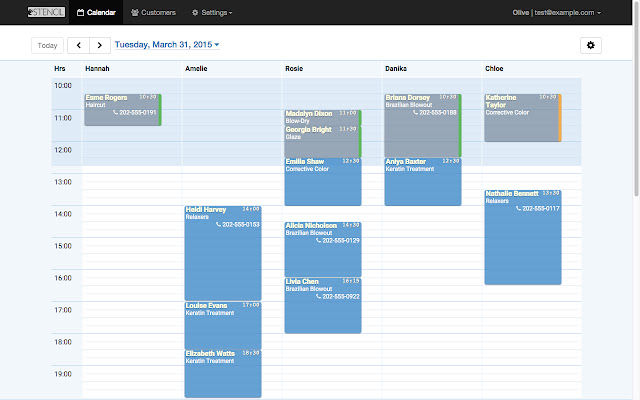Click the phone icon in Livia Chen's appointment
This screenshot has width=640, height=400.
[x=318, y=297]
